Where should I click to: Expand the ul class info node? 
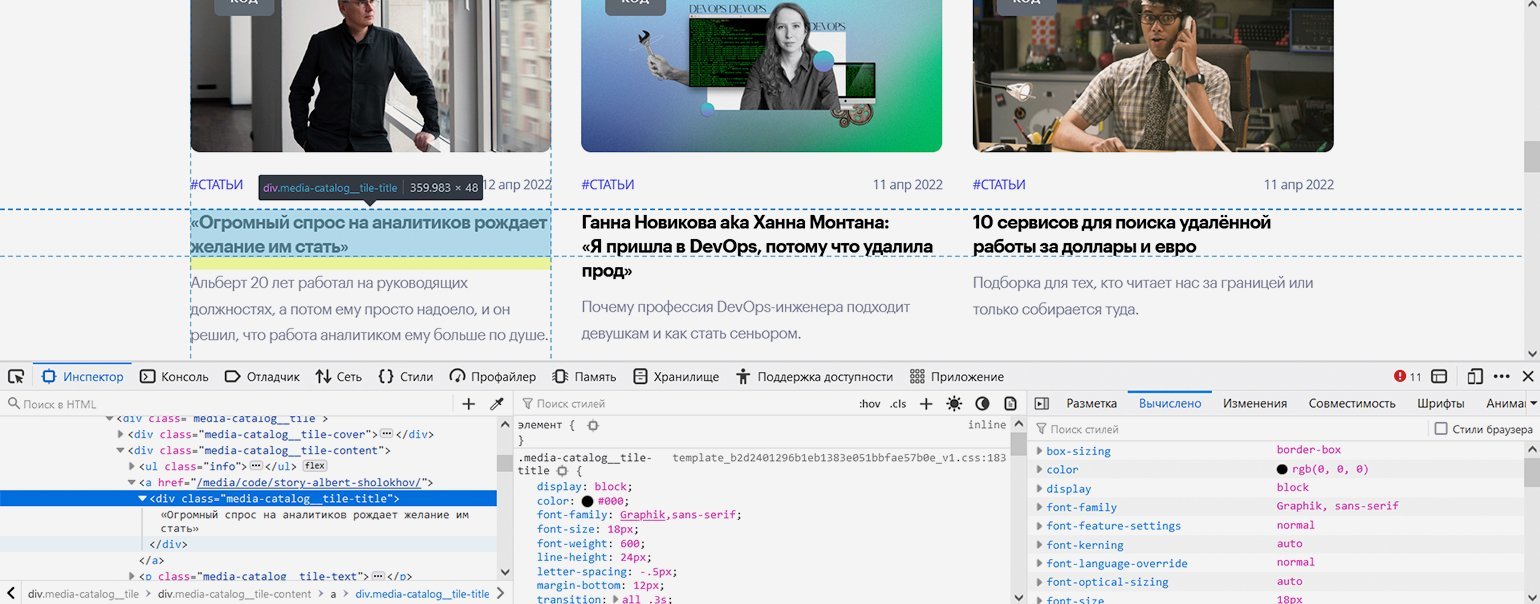pos(132,466)
